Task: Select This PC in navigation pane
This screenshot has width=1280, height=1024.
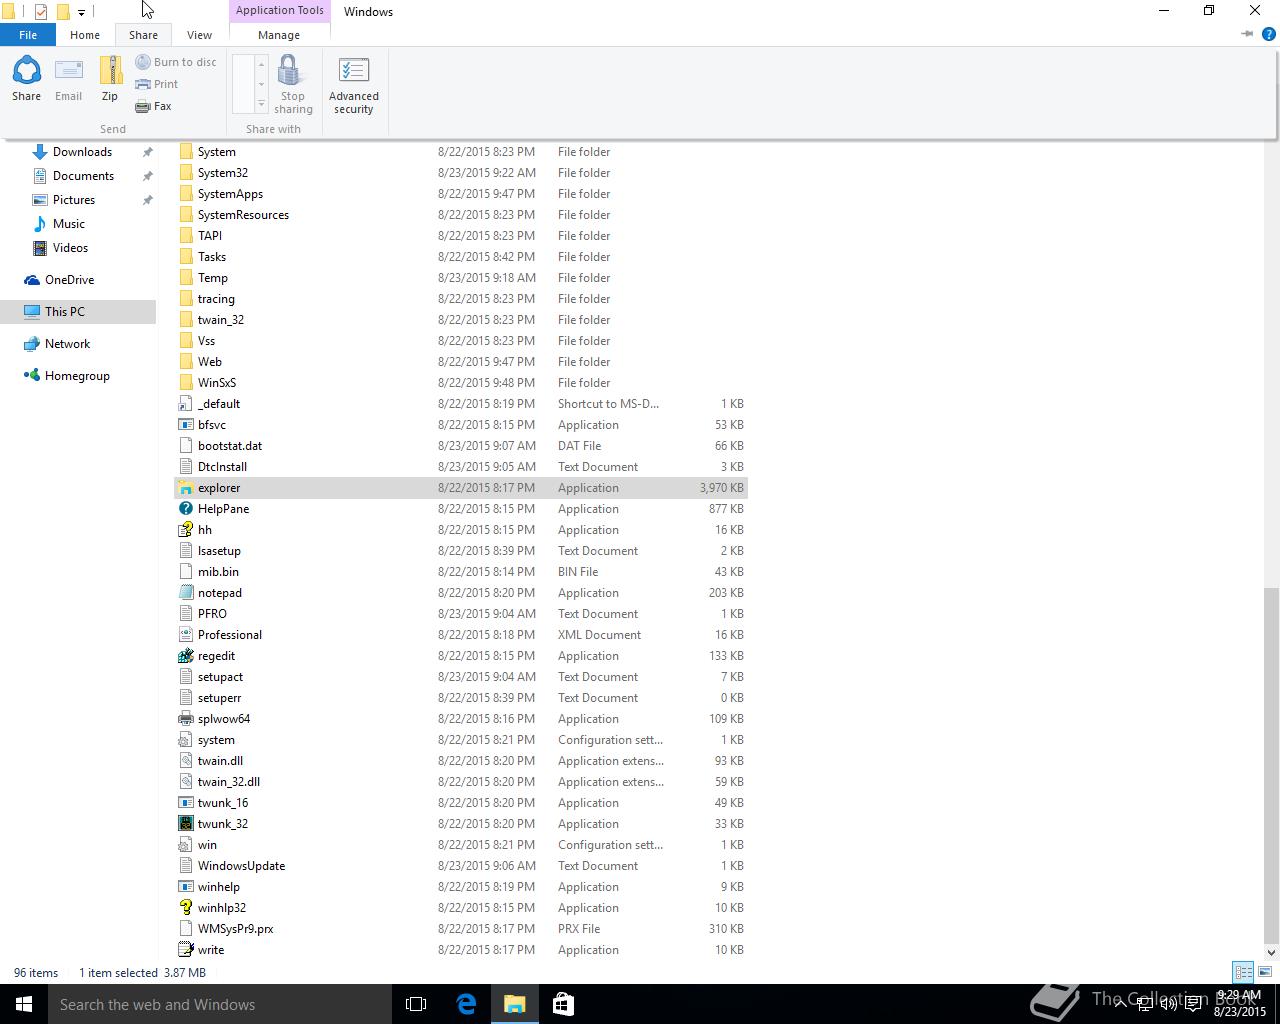Action: click(65, 312)
